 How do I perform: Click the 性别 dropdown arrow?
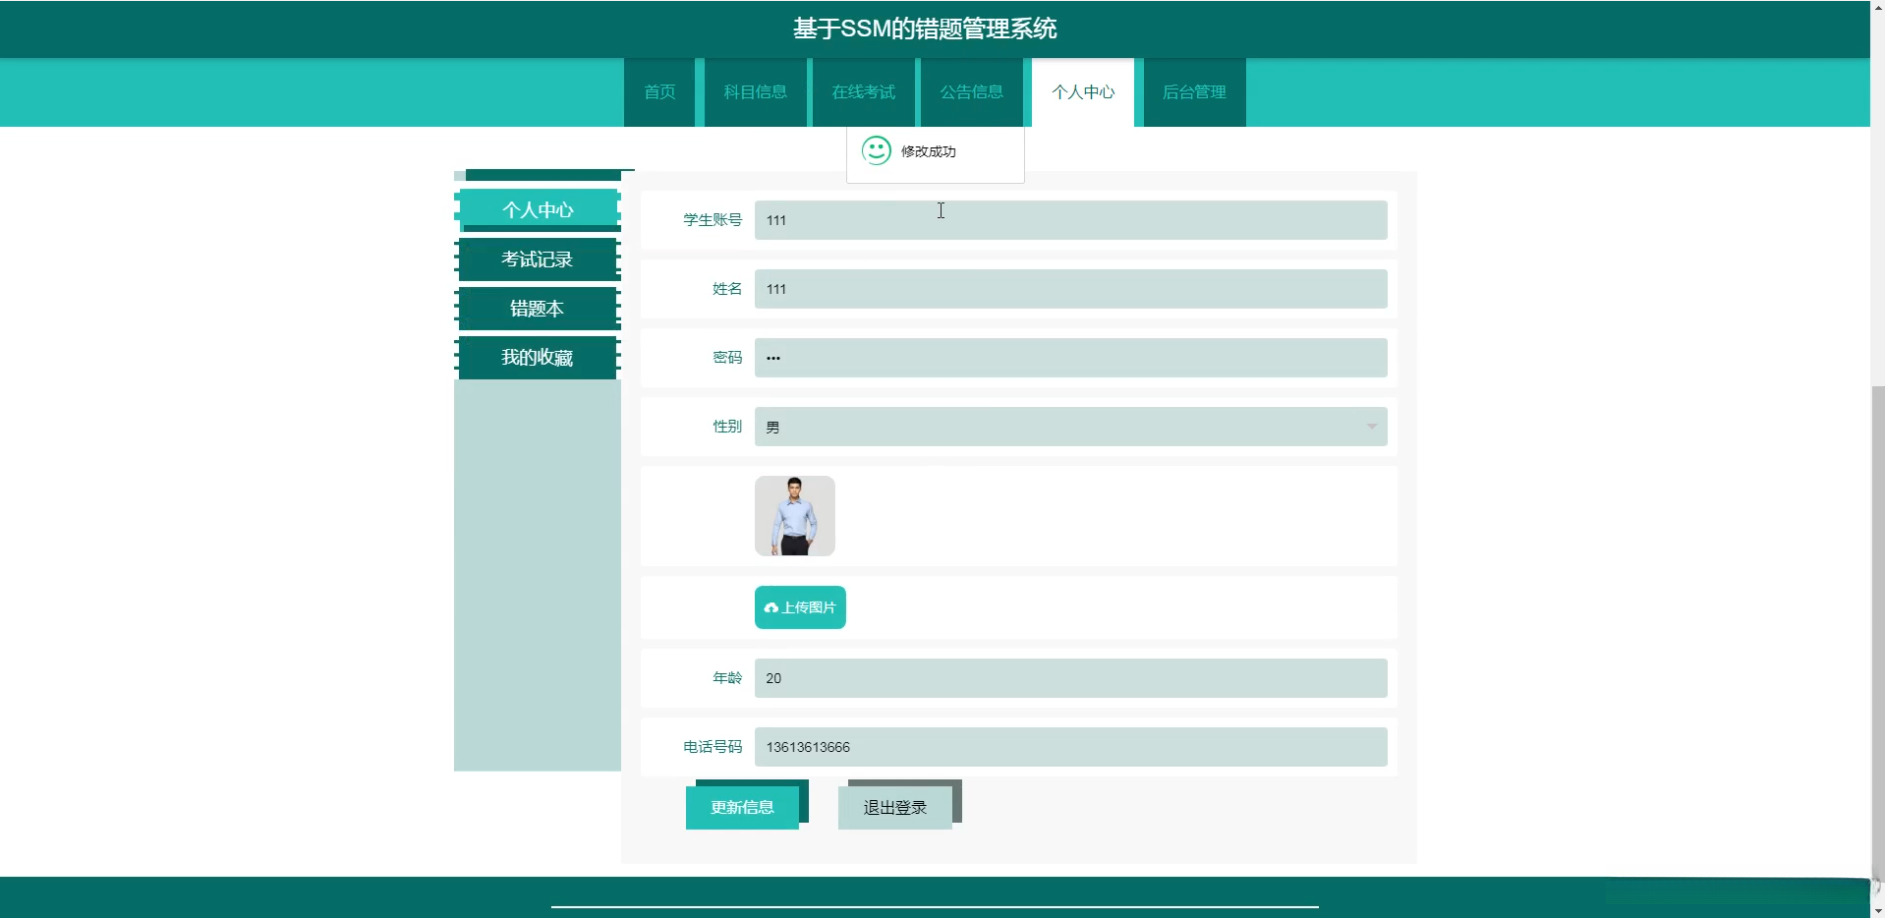click(1371, 427)
